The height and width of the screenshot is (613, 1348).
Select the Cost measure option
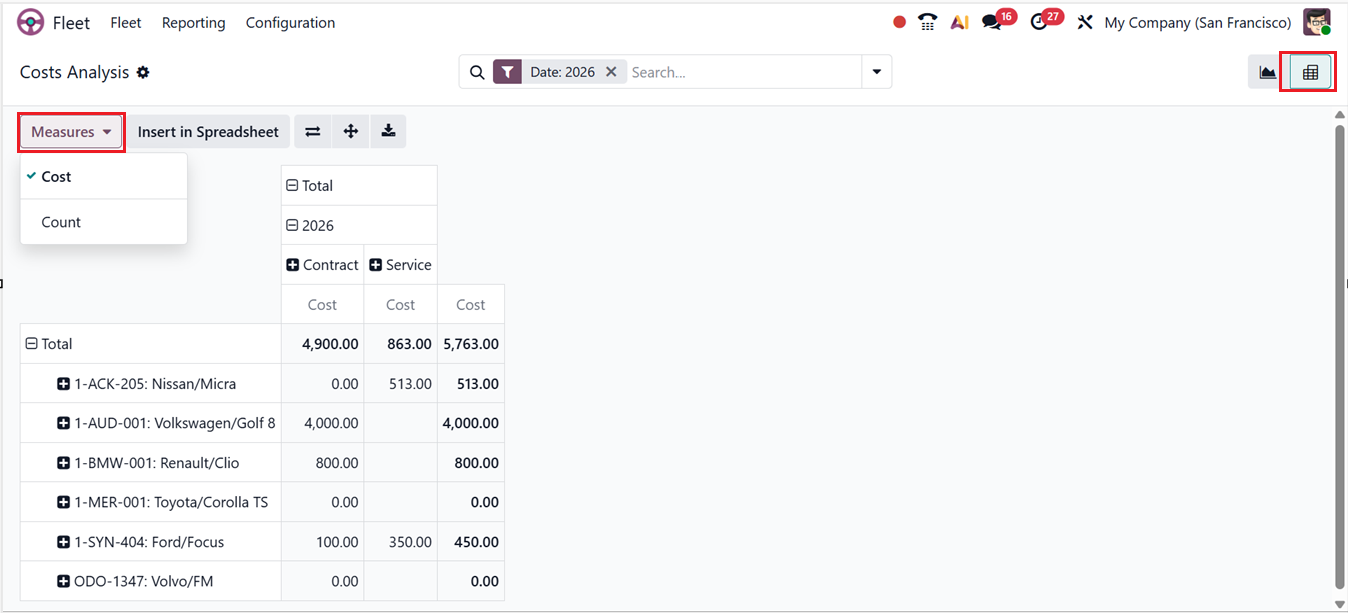[x=57, y=177]
